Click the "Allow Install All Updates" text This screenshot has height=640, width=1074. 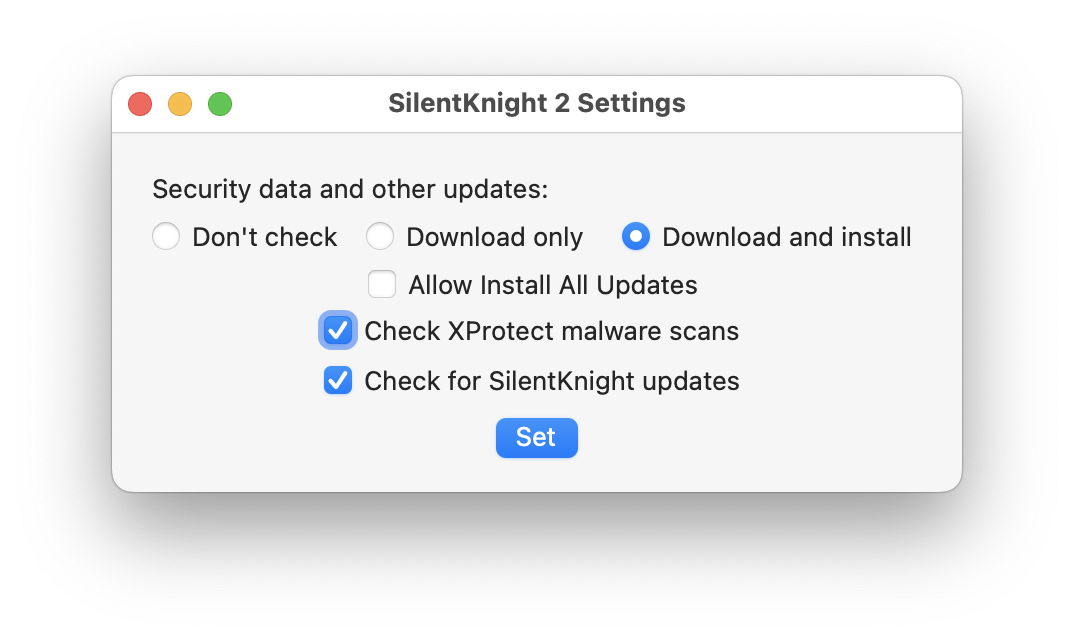(553, 285)
